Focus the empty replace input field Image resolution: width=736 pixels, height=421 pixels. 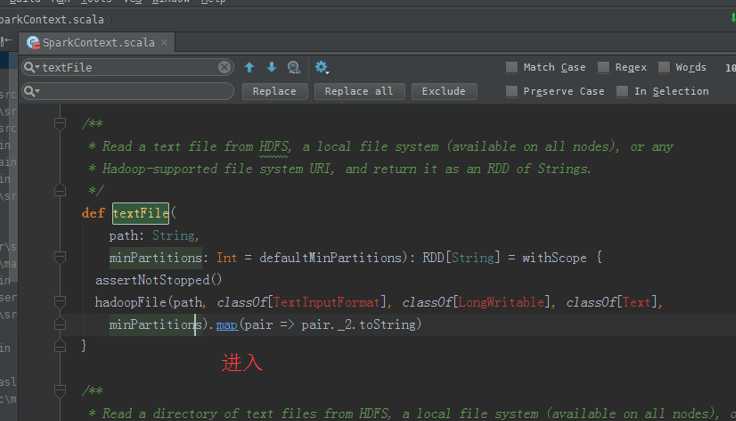tap(128, 91)
